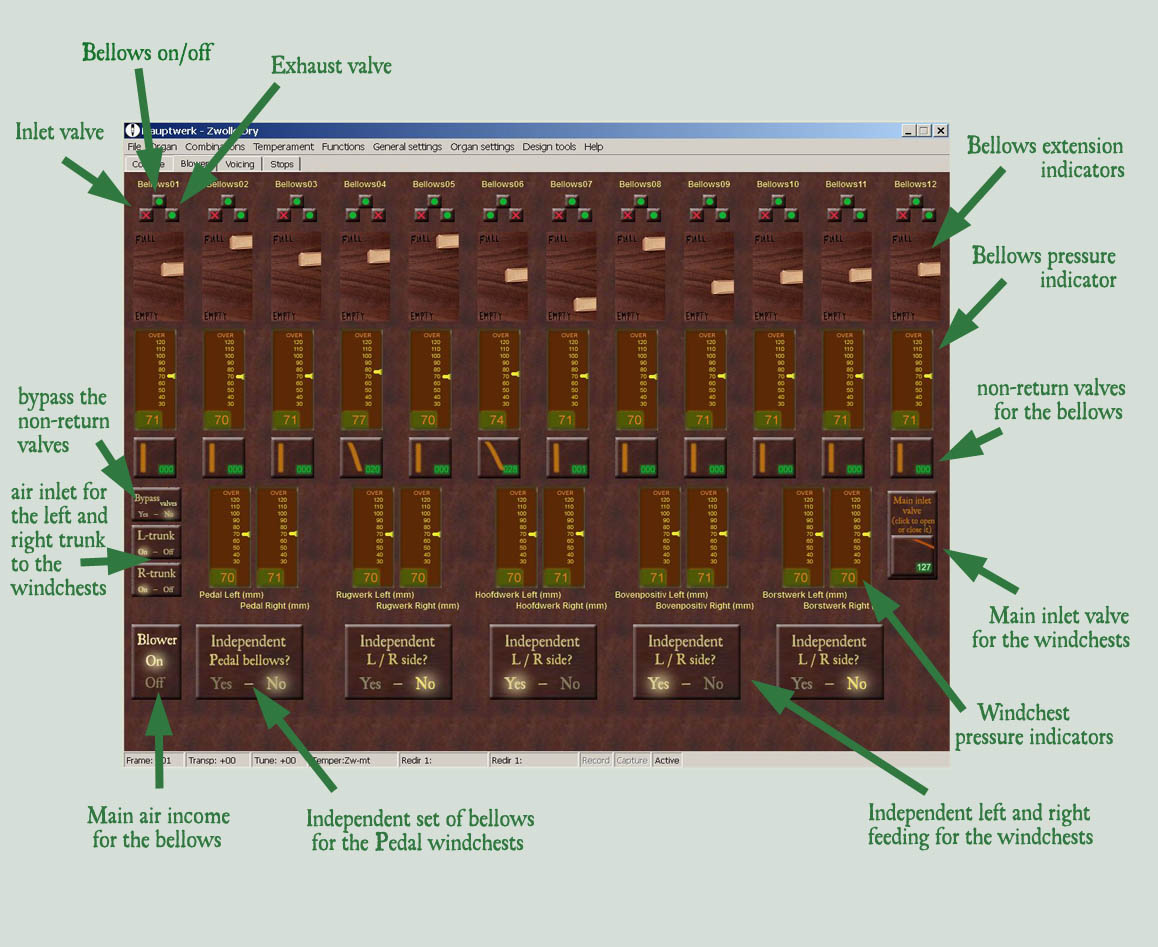Click the Bellows12 exhaust valve icon
The height and width of the screenshot is (947, 1158).
point(928,215)
